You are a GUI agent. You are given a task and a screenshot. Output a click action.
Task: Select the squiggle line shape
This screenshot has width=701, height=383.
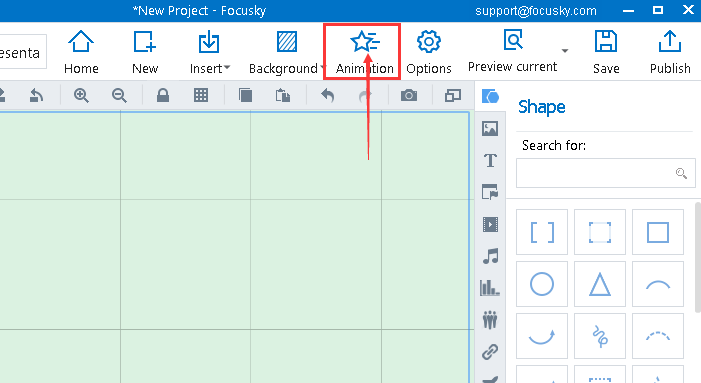pos(600,336)
